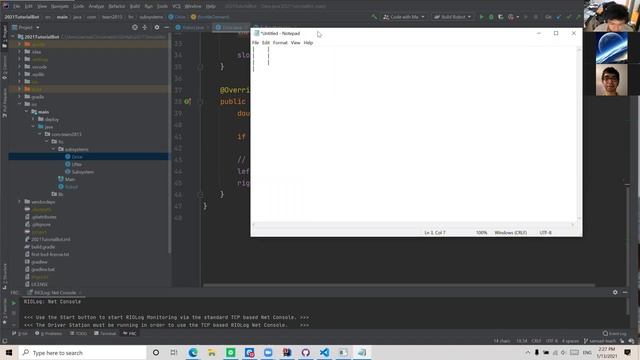Open Zoom from the taskbar
640x360 pixels.
pos(268,352)
